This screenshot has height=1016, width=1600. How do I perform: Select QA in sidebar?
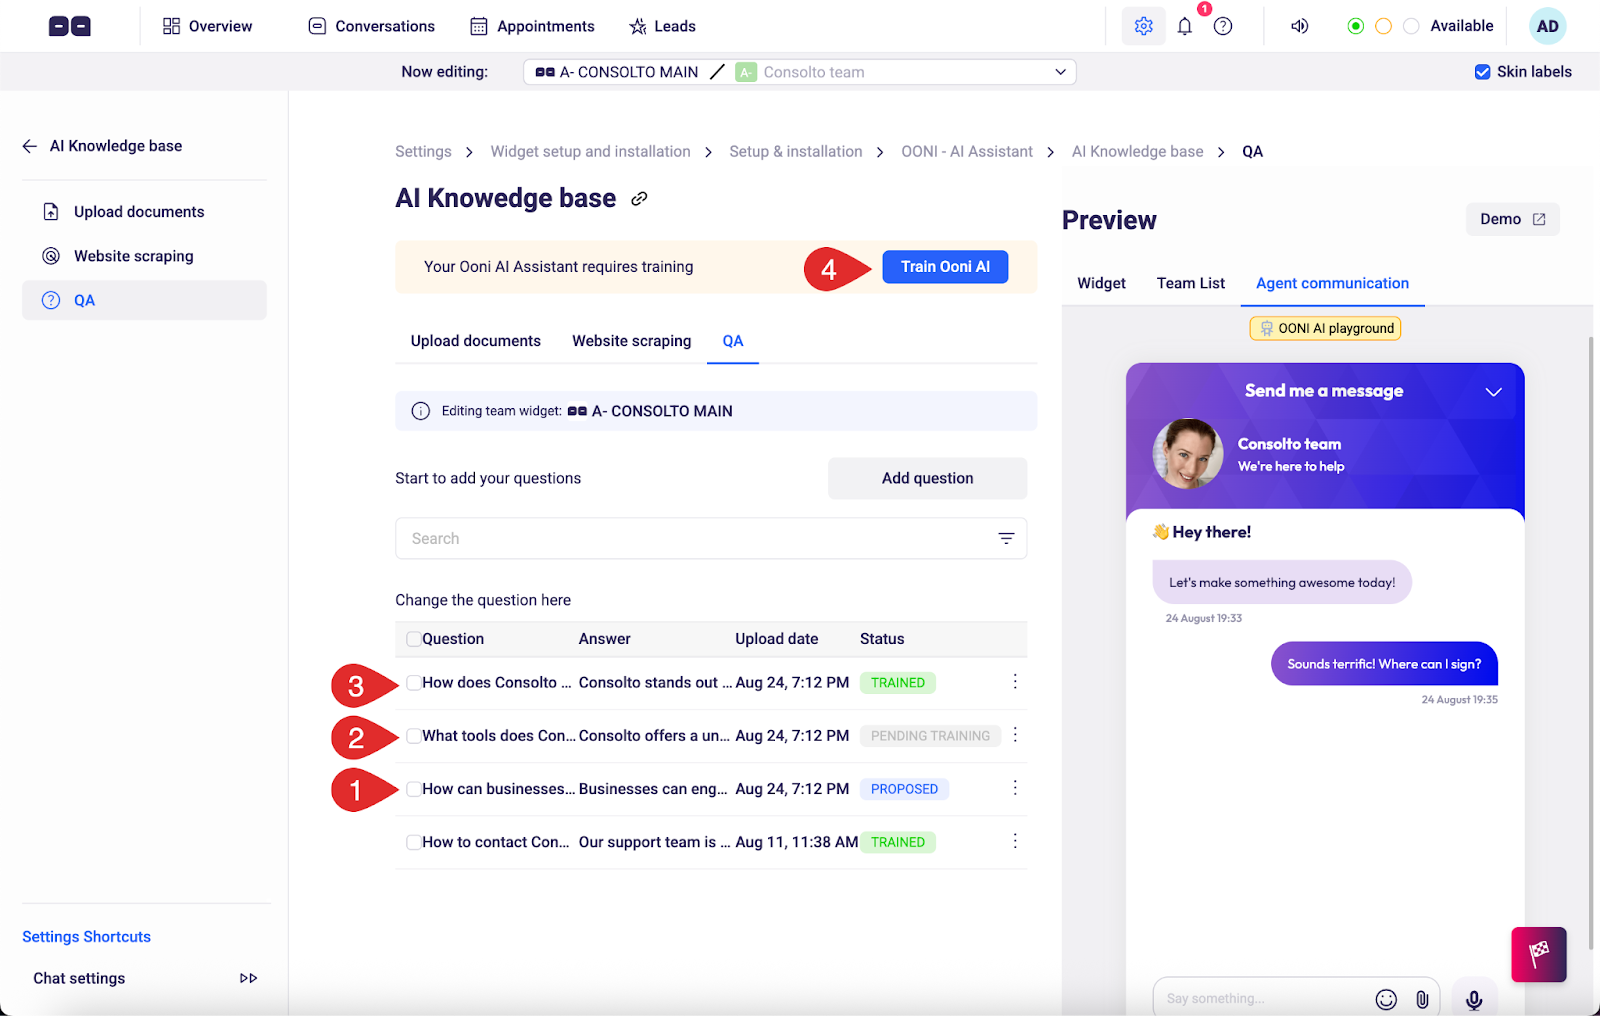click(x=144, y=300)
